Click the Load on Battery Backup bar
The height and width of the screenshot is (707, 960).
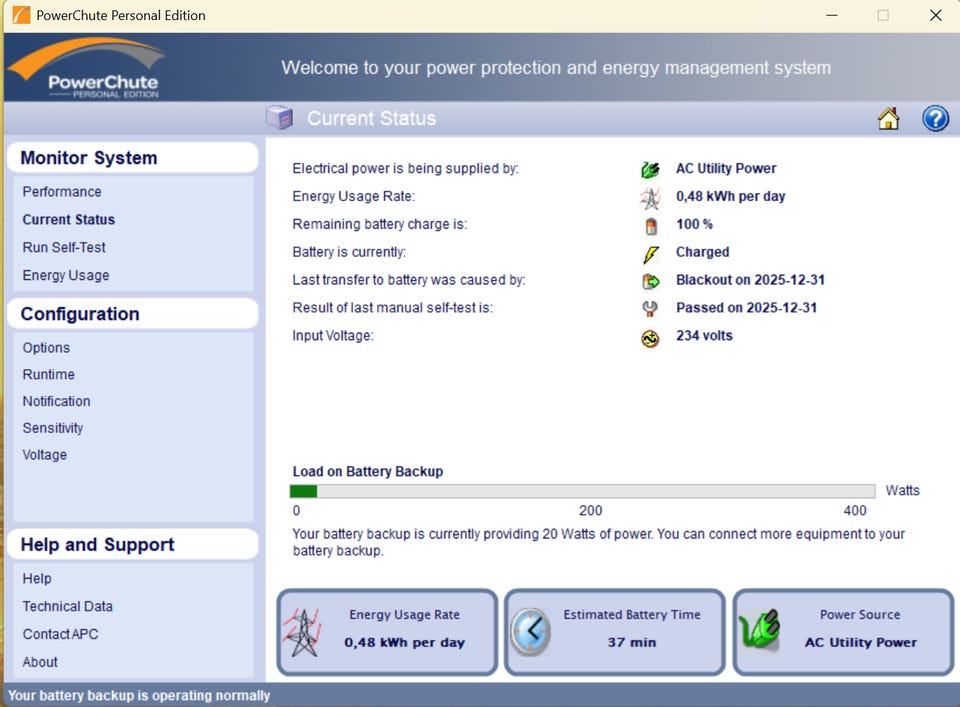point(583,491)
